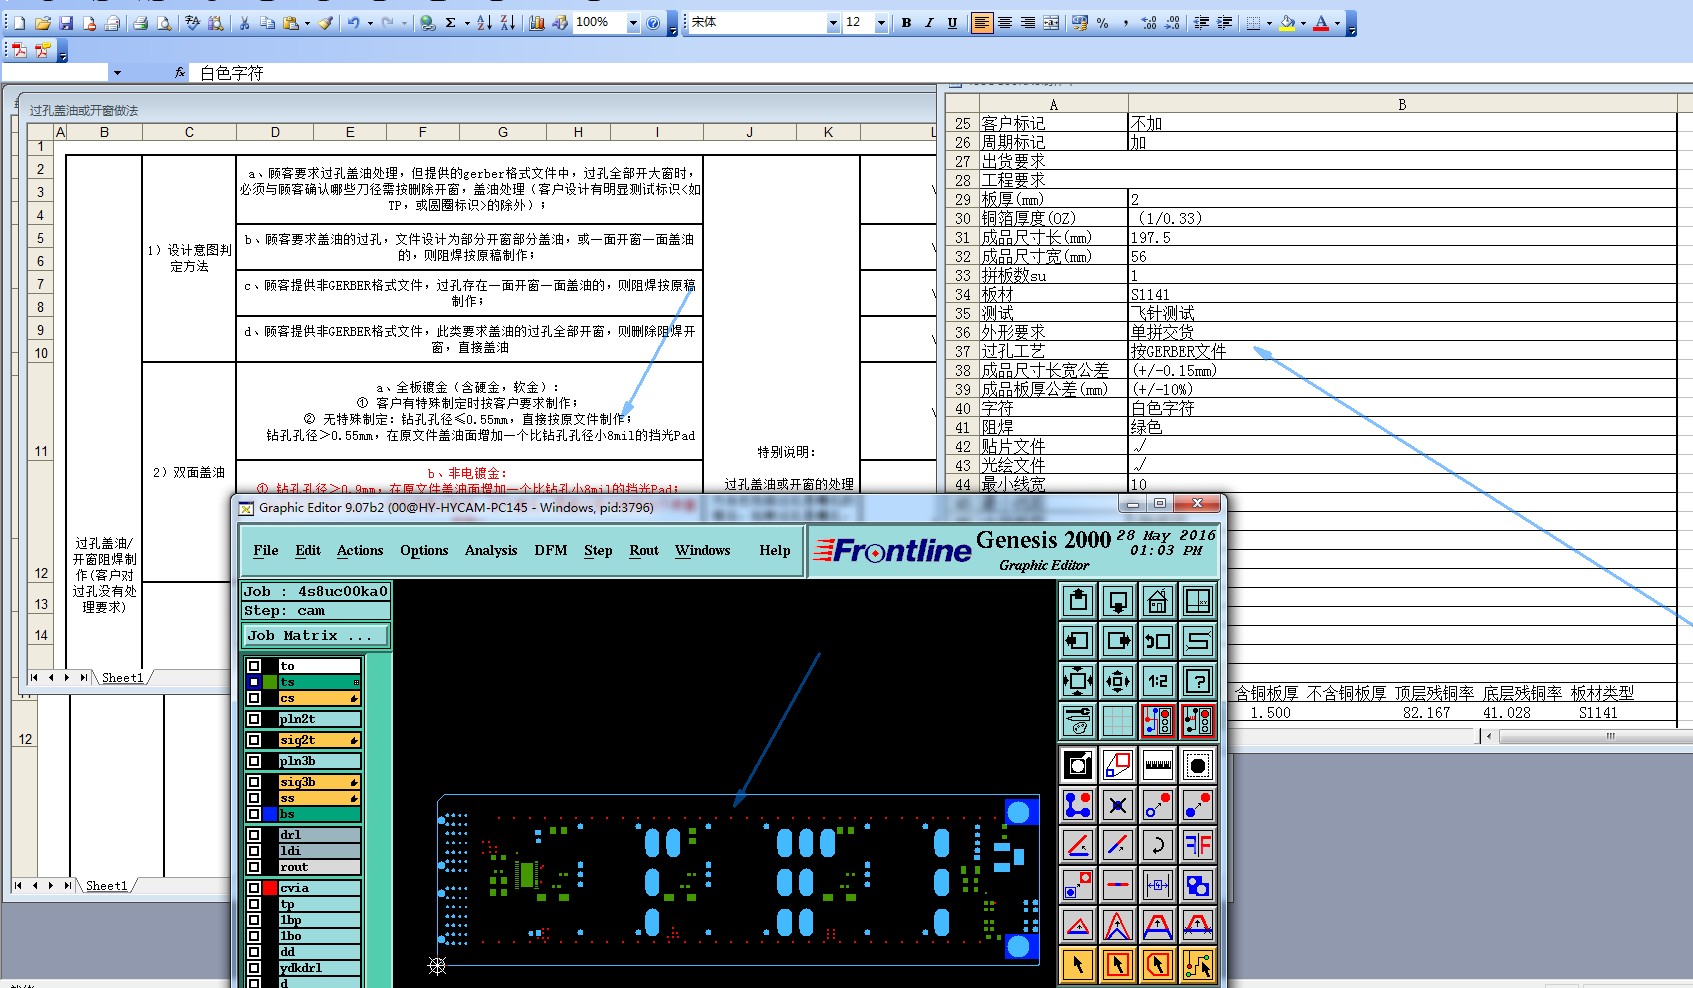Toggle the visibility checkbox of layer drl
Viewport: 1693px width, 988px height.
click(254, 835)
